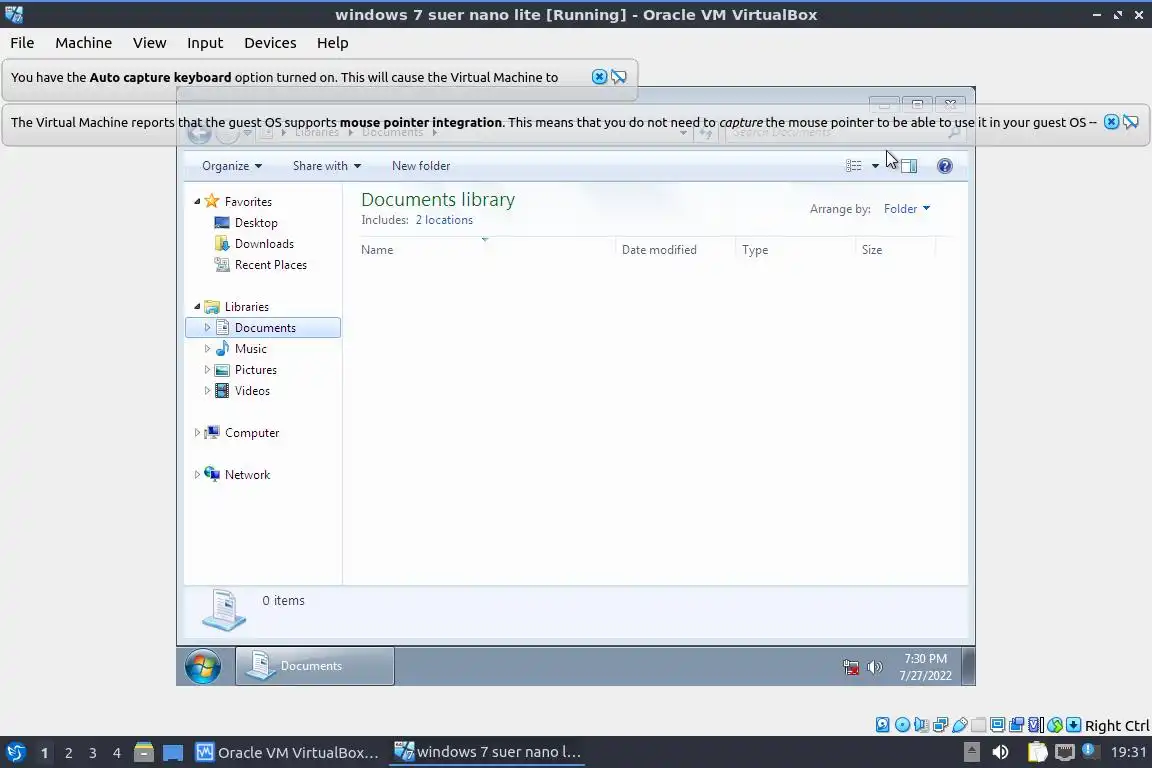The image size is (1152, 768).
Task: Open the 2 locations link
Action: tap(444, 220)
